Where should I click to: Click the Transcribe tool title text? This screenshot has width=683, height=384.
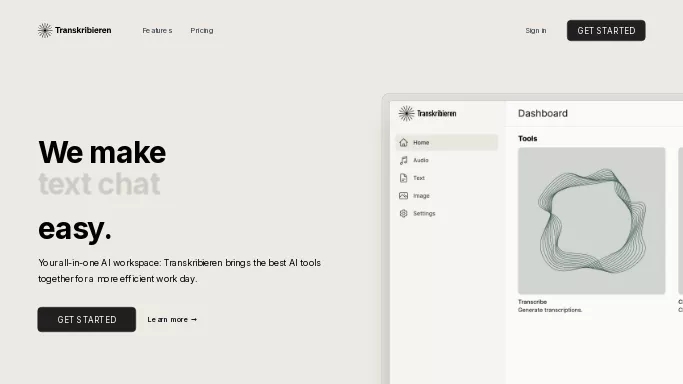point(532,302)
